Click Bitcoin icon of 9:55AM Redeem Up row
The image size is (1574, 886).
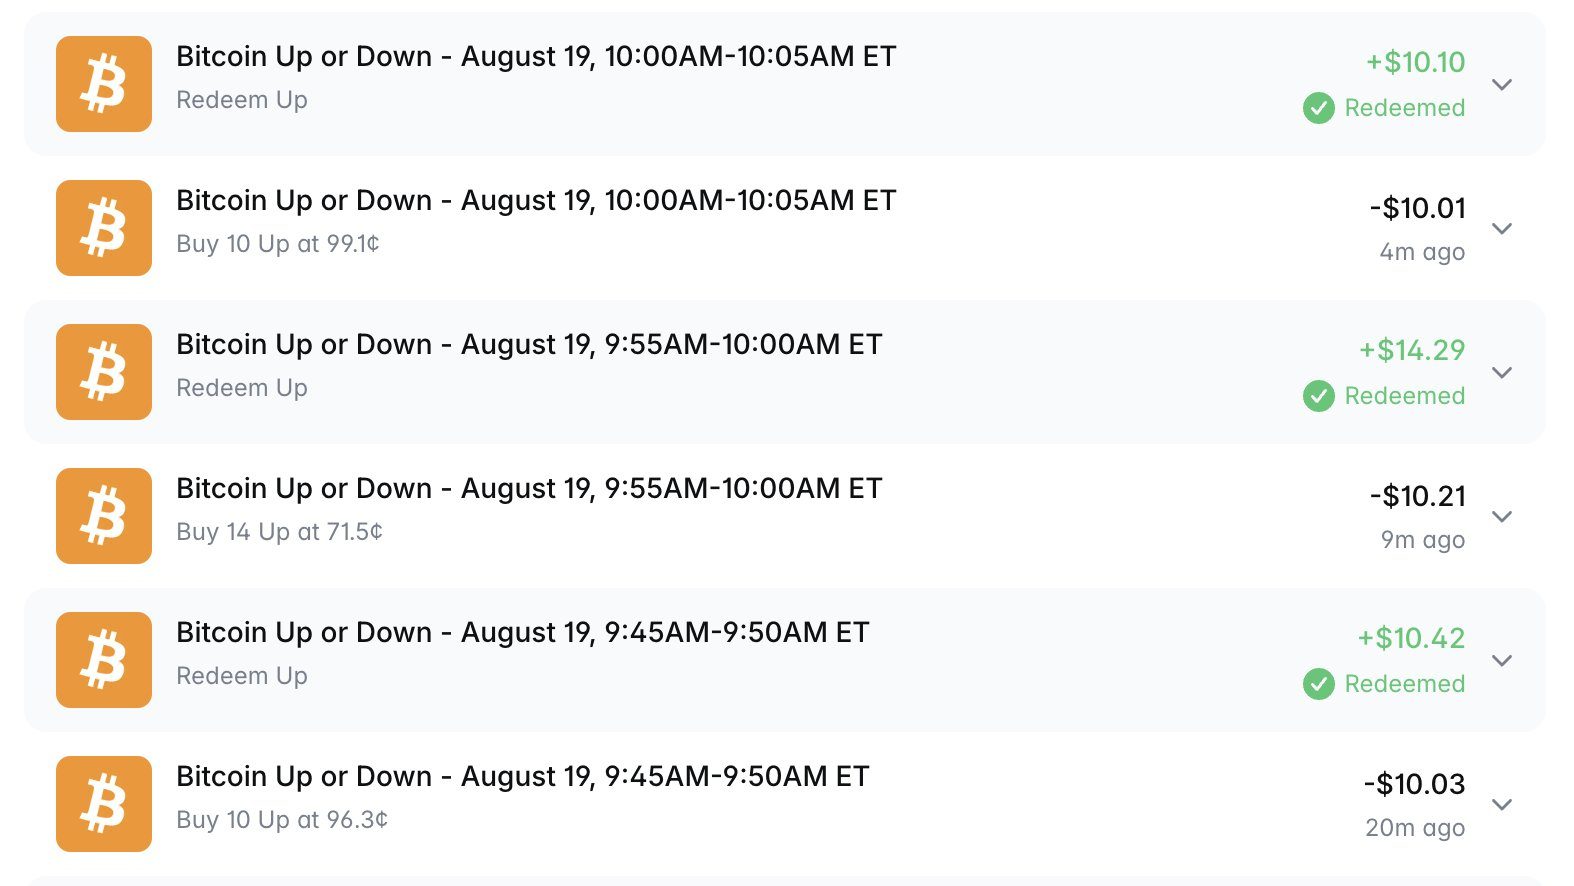104,372
